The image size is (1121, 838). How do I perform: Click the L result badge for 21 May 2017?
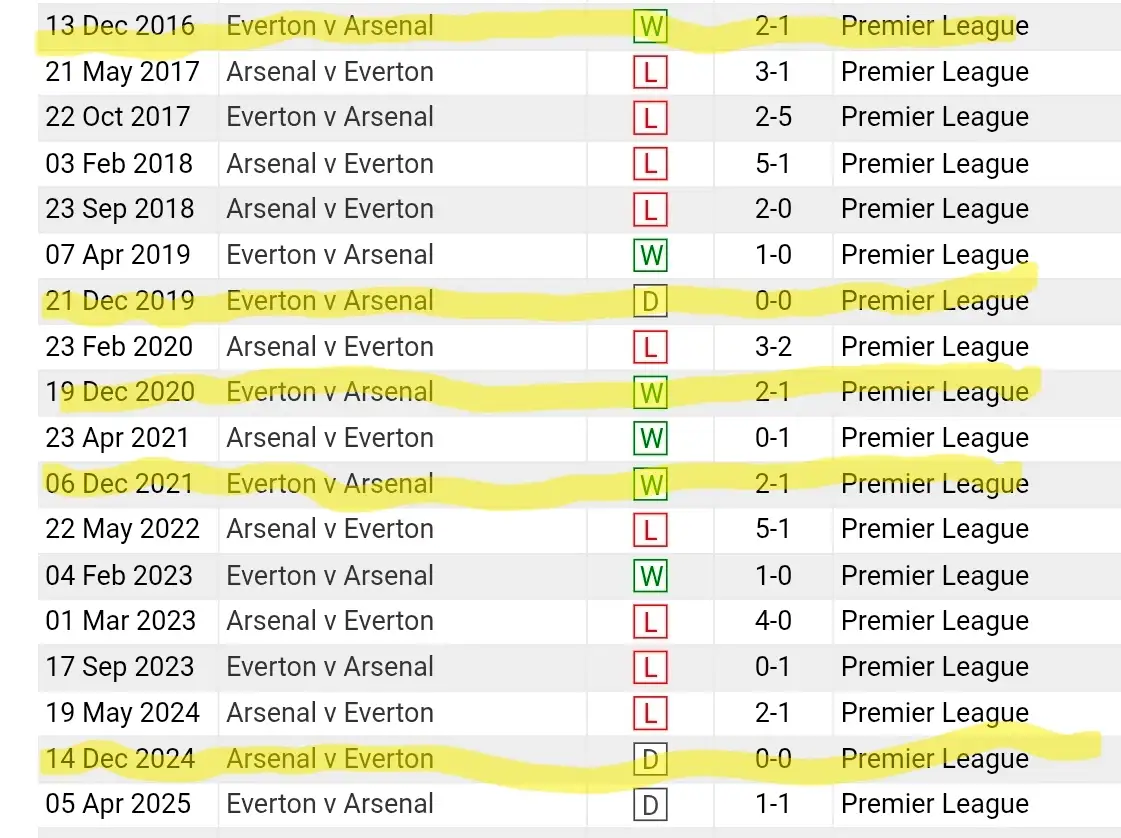pos(650,72)
